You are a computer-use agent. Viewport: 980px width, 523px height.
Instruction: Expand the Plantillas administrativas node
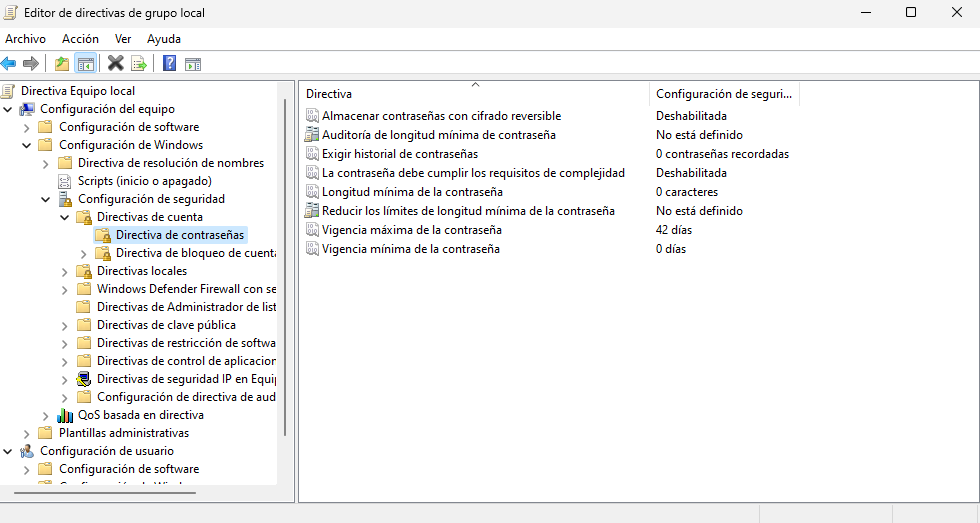pos(27,433)
